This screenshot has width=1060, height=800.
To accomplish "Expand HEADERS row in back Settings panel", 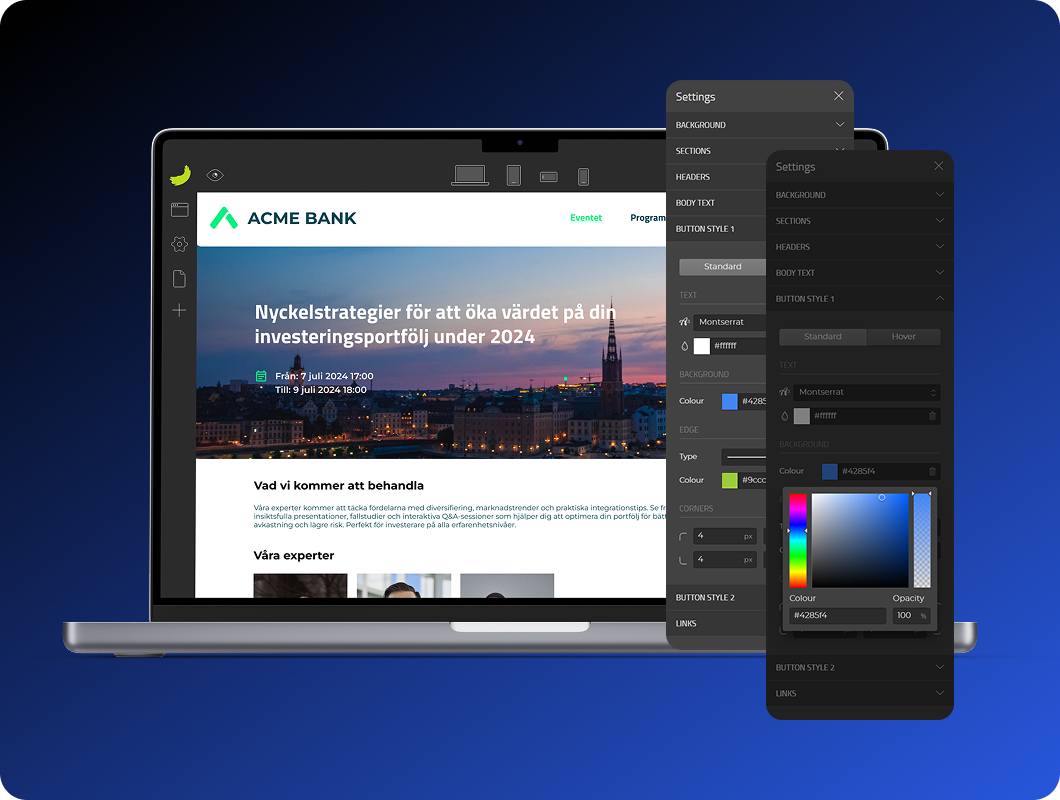I will [x=717, y=177].
